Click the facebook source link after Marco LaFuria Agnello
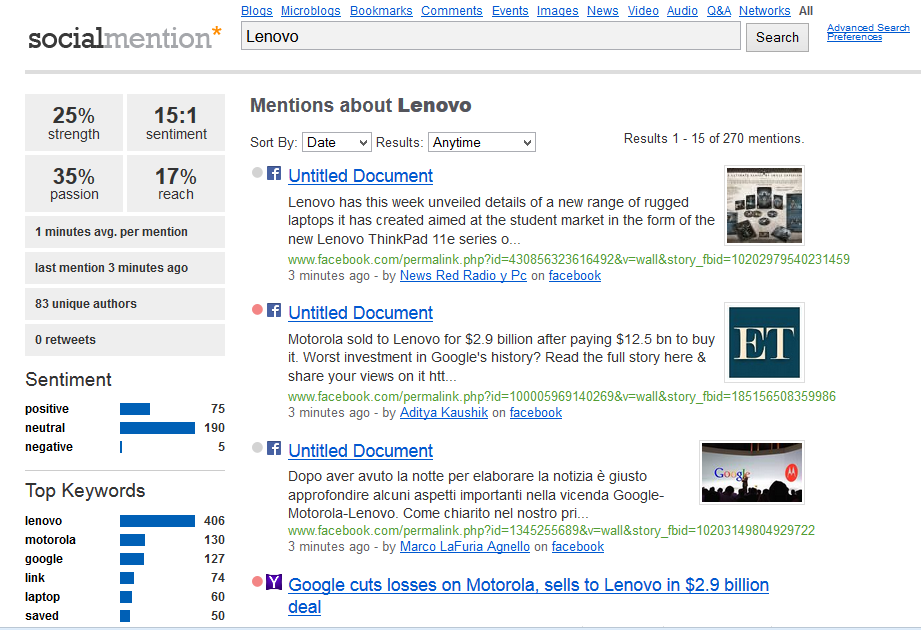The height and width of the screenshot is (630, 921). coord(577,547)
